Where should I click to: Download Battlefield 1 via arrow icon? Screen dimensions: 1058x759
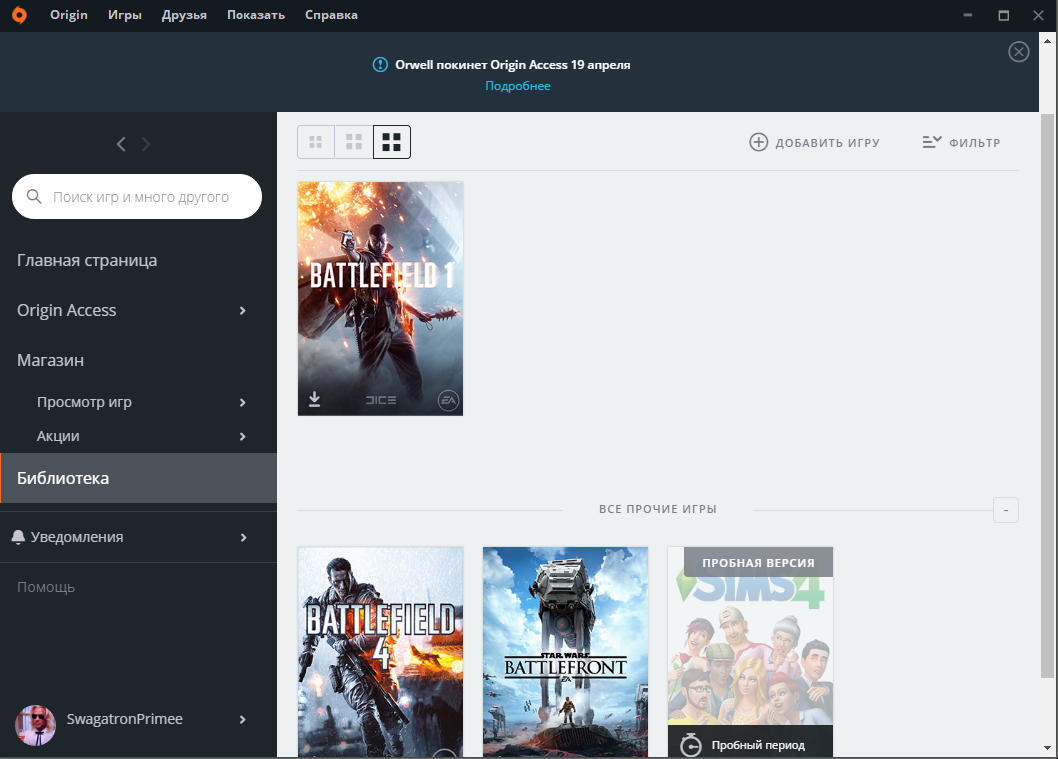(314, 399)
